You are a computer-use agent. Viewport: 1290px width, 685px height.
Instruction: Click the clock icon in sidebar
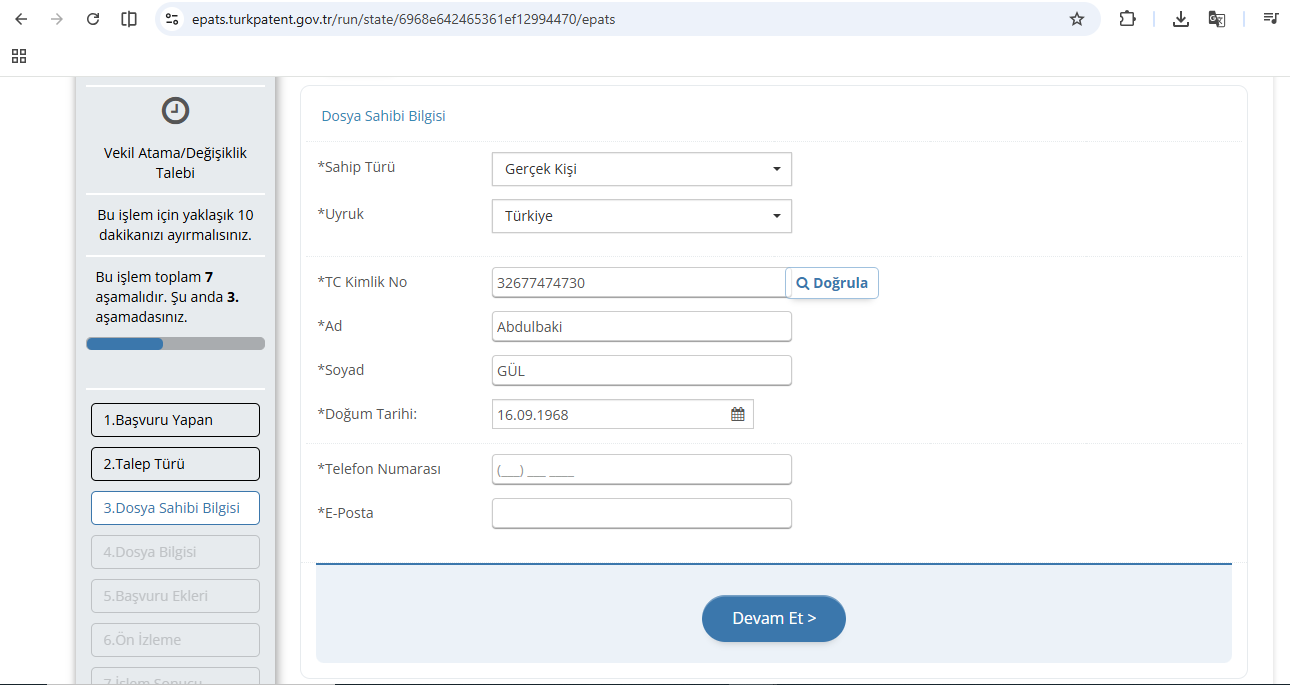point(175,111)
